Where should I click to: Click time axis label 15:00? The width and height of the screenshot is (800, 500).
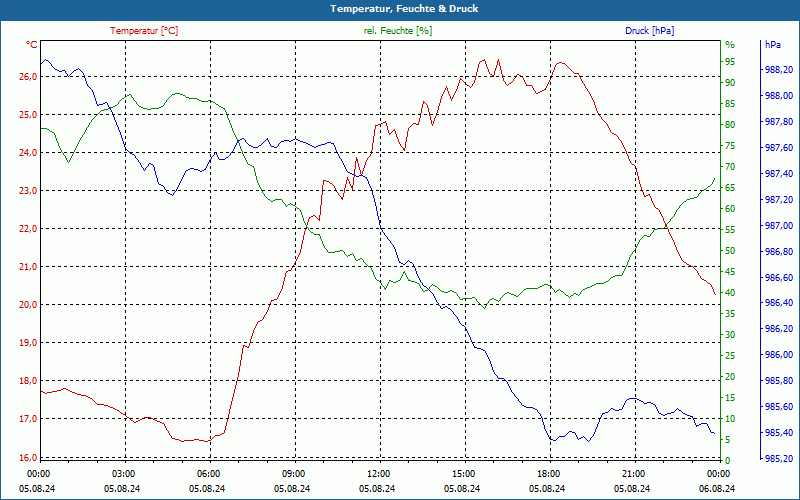pyautogui.click(x=463, y=473)
